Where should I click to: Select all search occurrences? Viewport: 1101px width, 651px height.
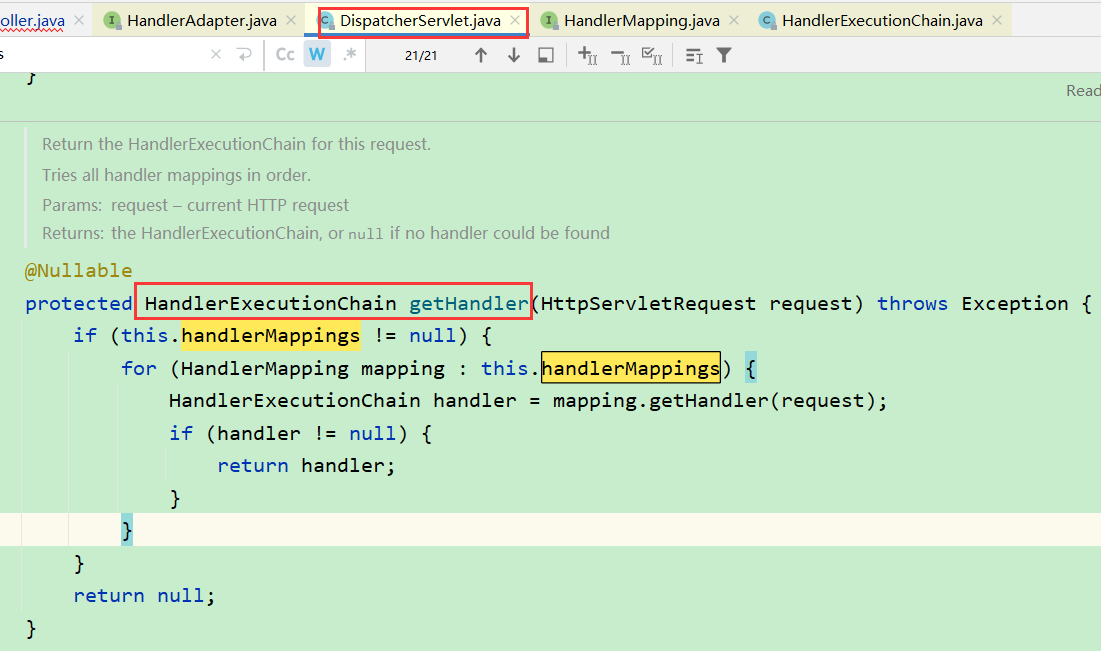(x=652, y=55)
